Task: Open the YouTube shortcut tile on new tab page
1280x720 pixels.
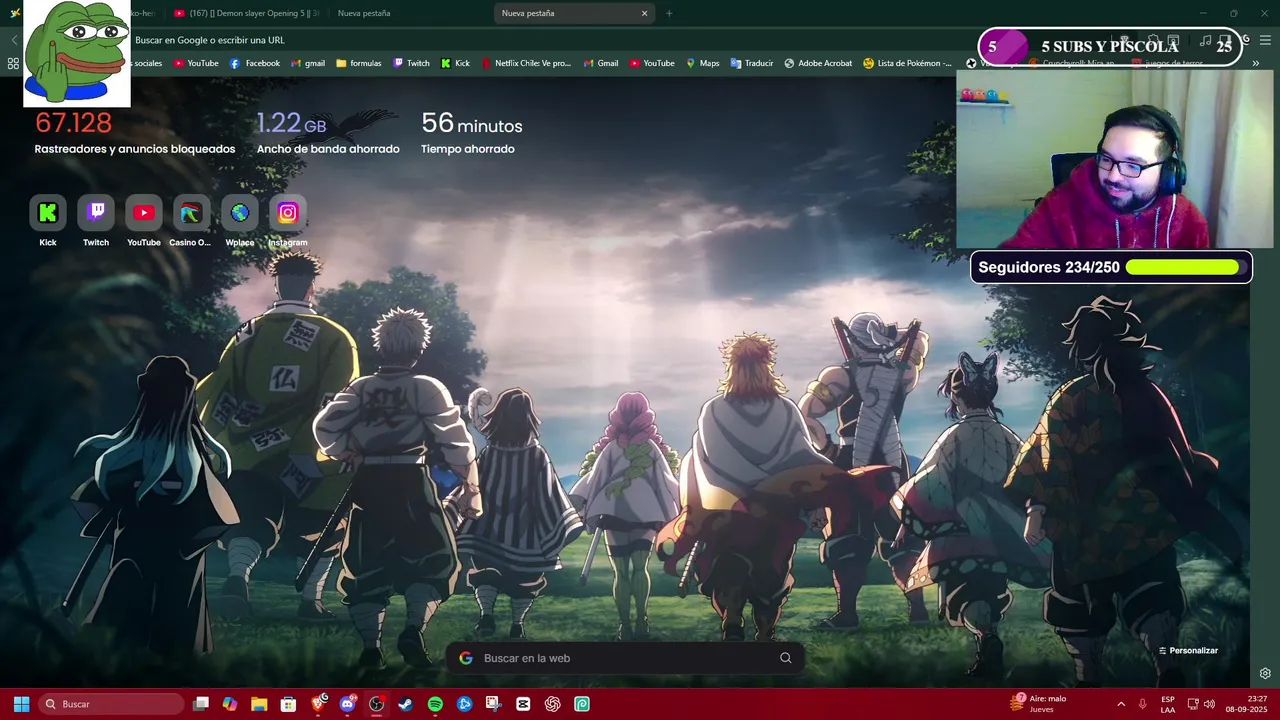Action: [144, 213]
